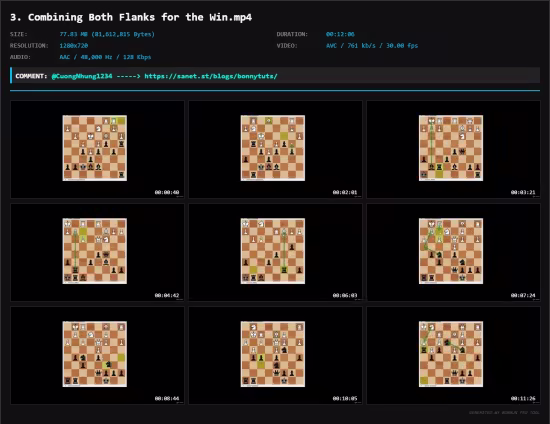Click the DURATION: label
Image resolution: width=550 pixels, height=424 pixels.
pyautogui.click(x=292, y=34)
